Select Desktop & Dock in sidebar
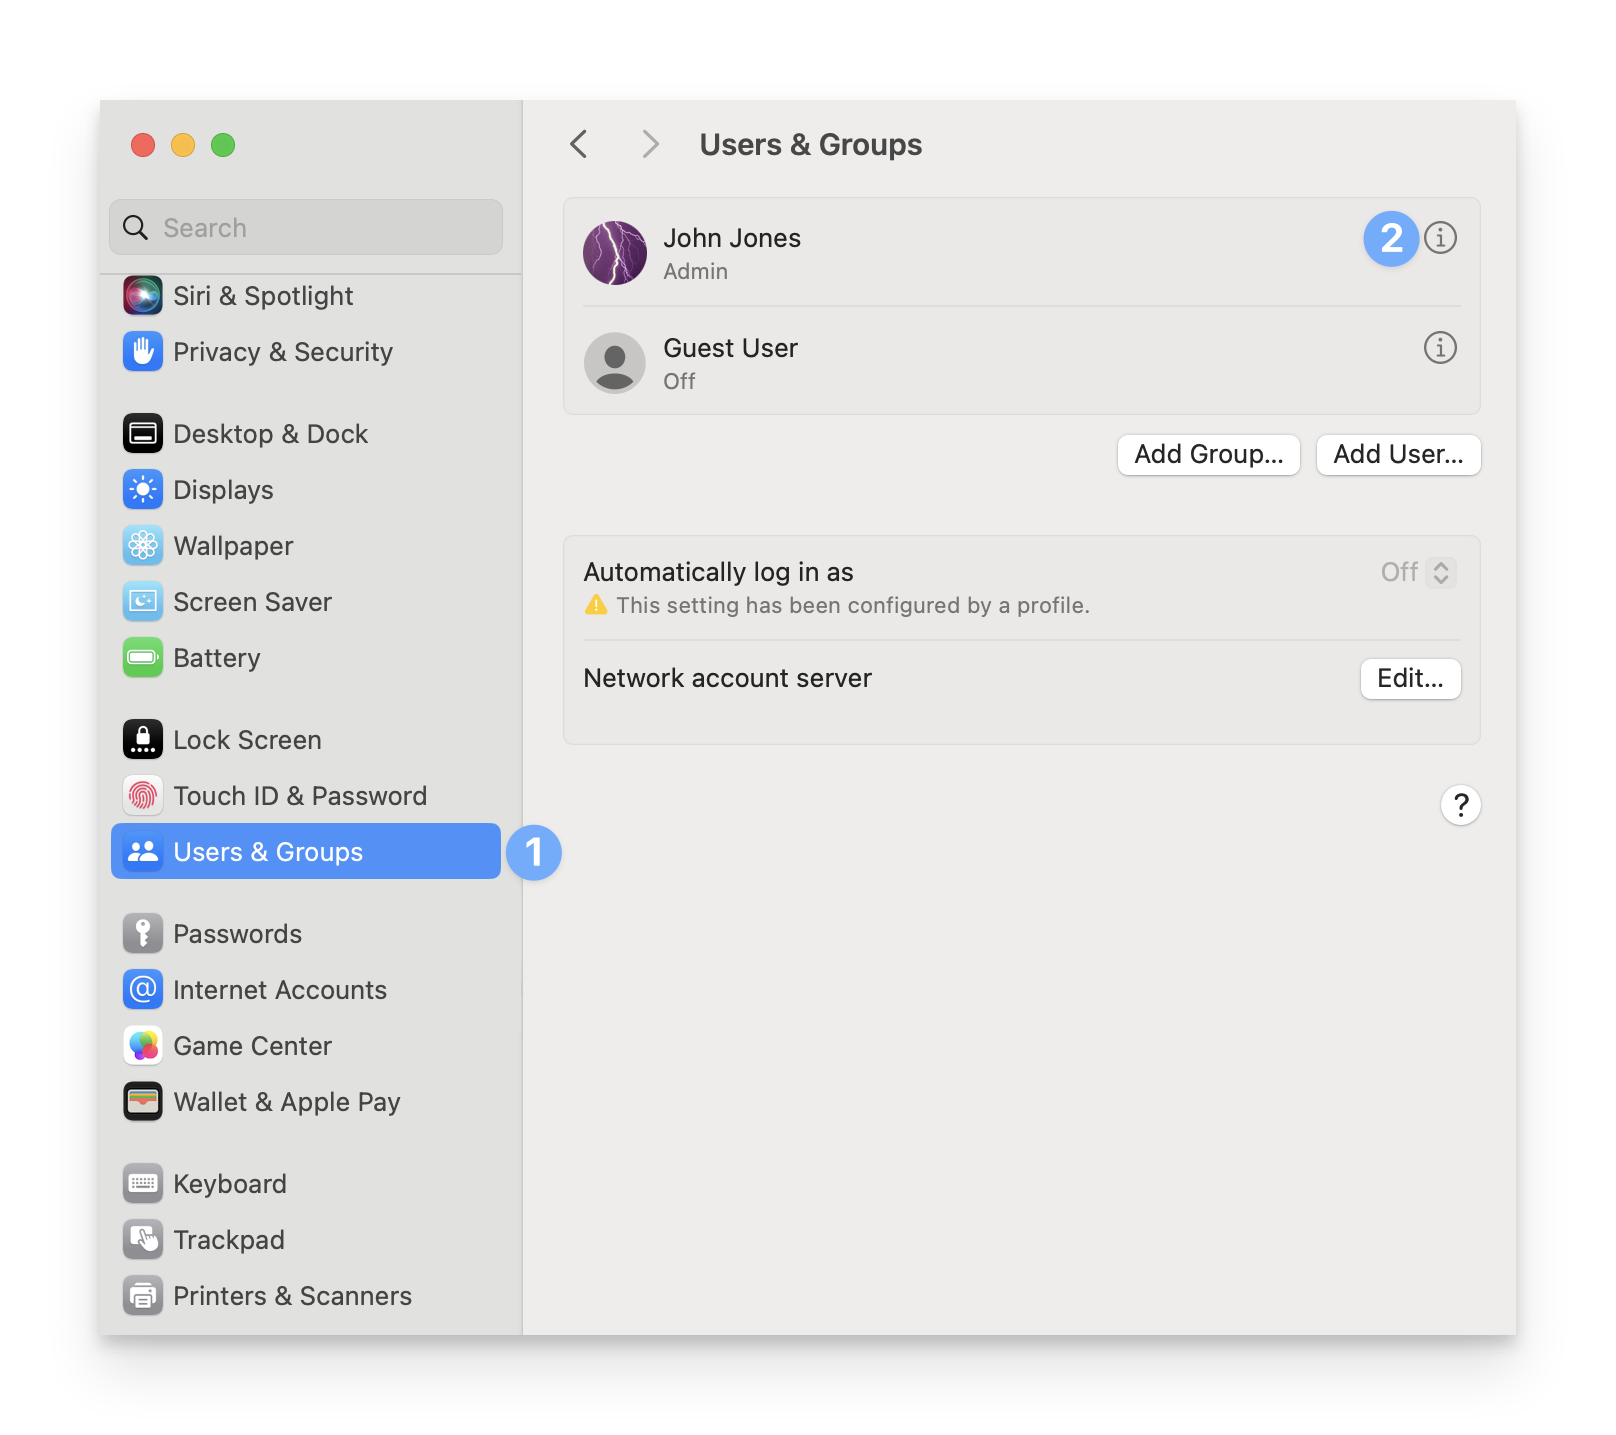Screen dimensions: 1616x1435 270,433
